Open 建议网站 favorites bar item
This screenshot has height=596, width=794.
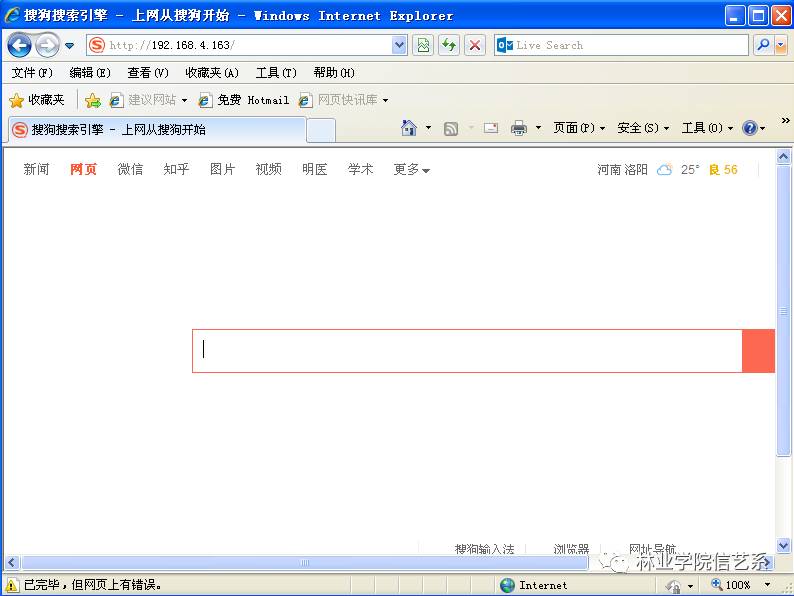pyautogui.click(x=148, y=100)
